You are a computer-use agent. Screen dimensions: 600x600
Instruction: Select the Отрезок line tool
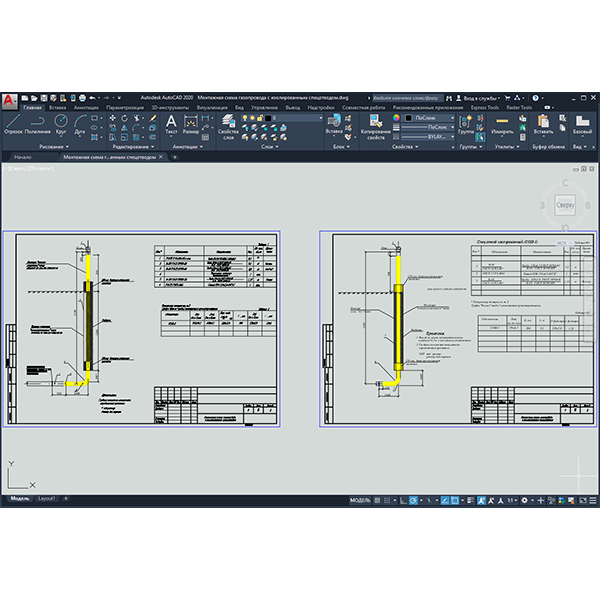point(13,124)
